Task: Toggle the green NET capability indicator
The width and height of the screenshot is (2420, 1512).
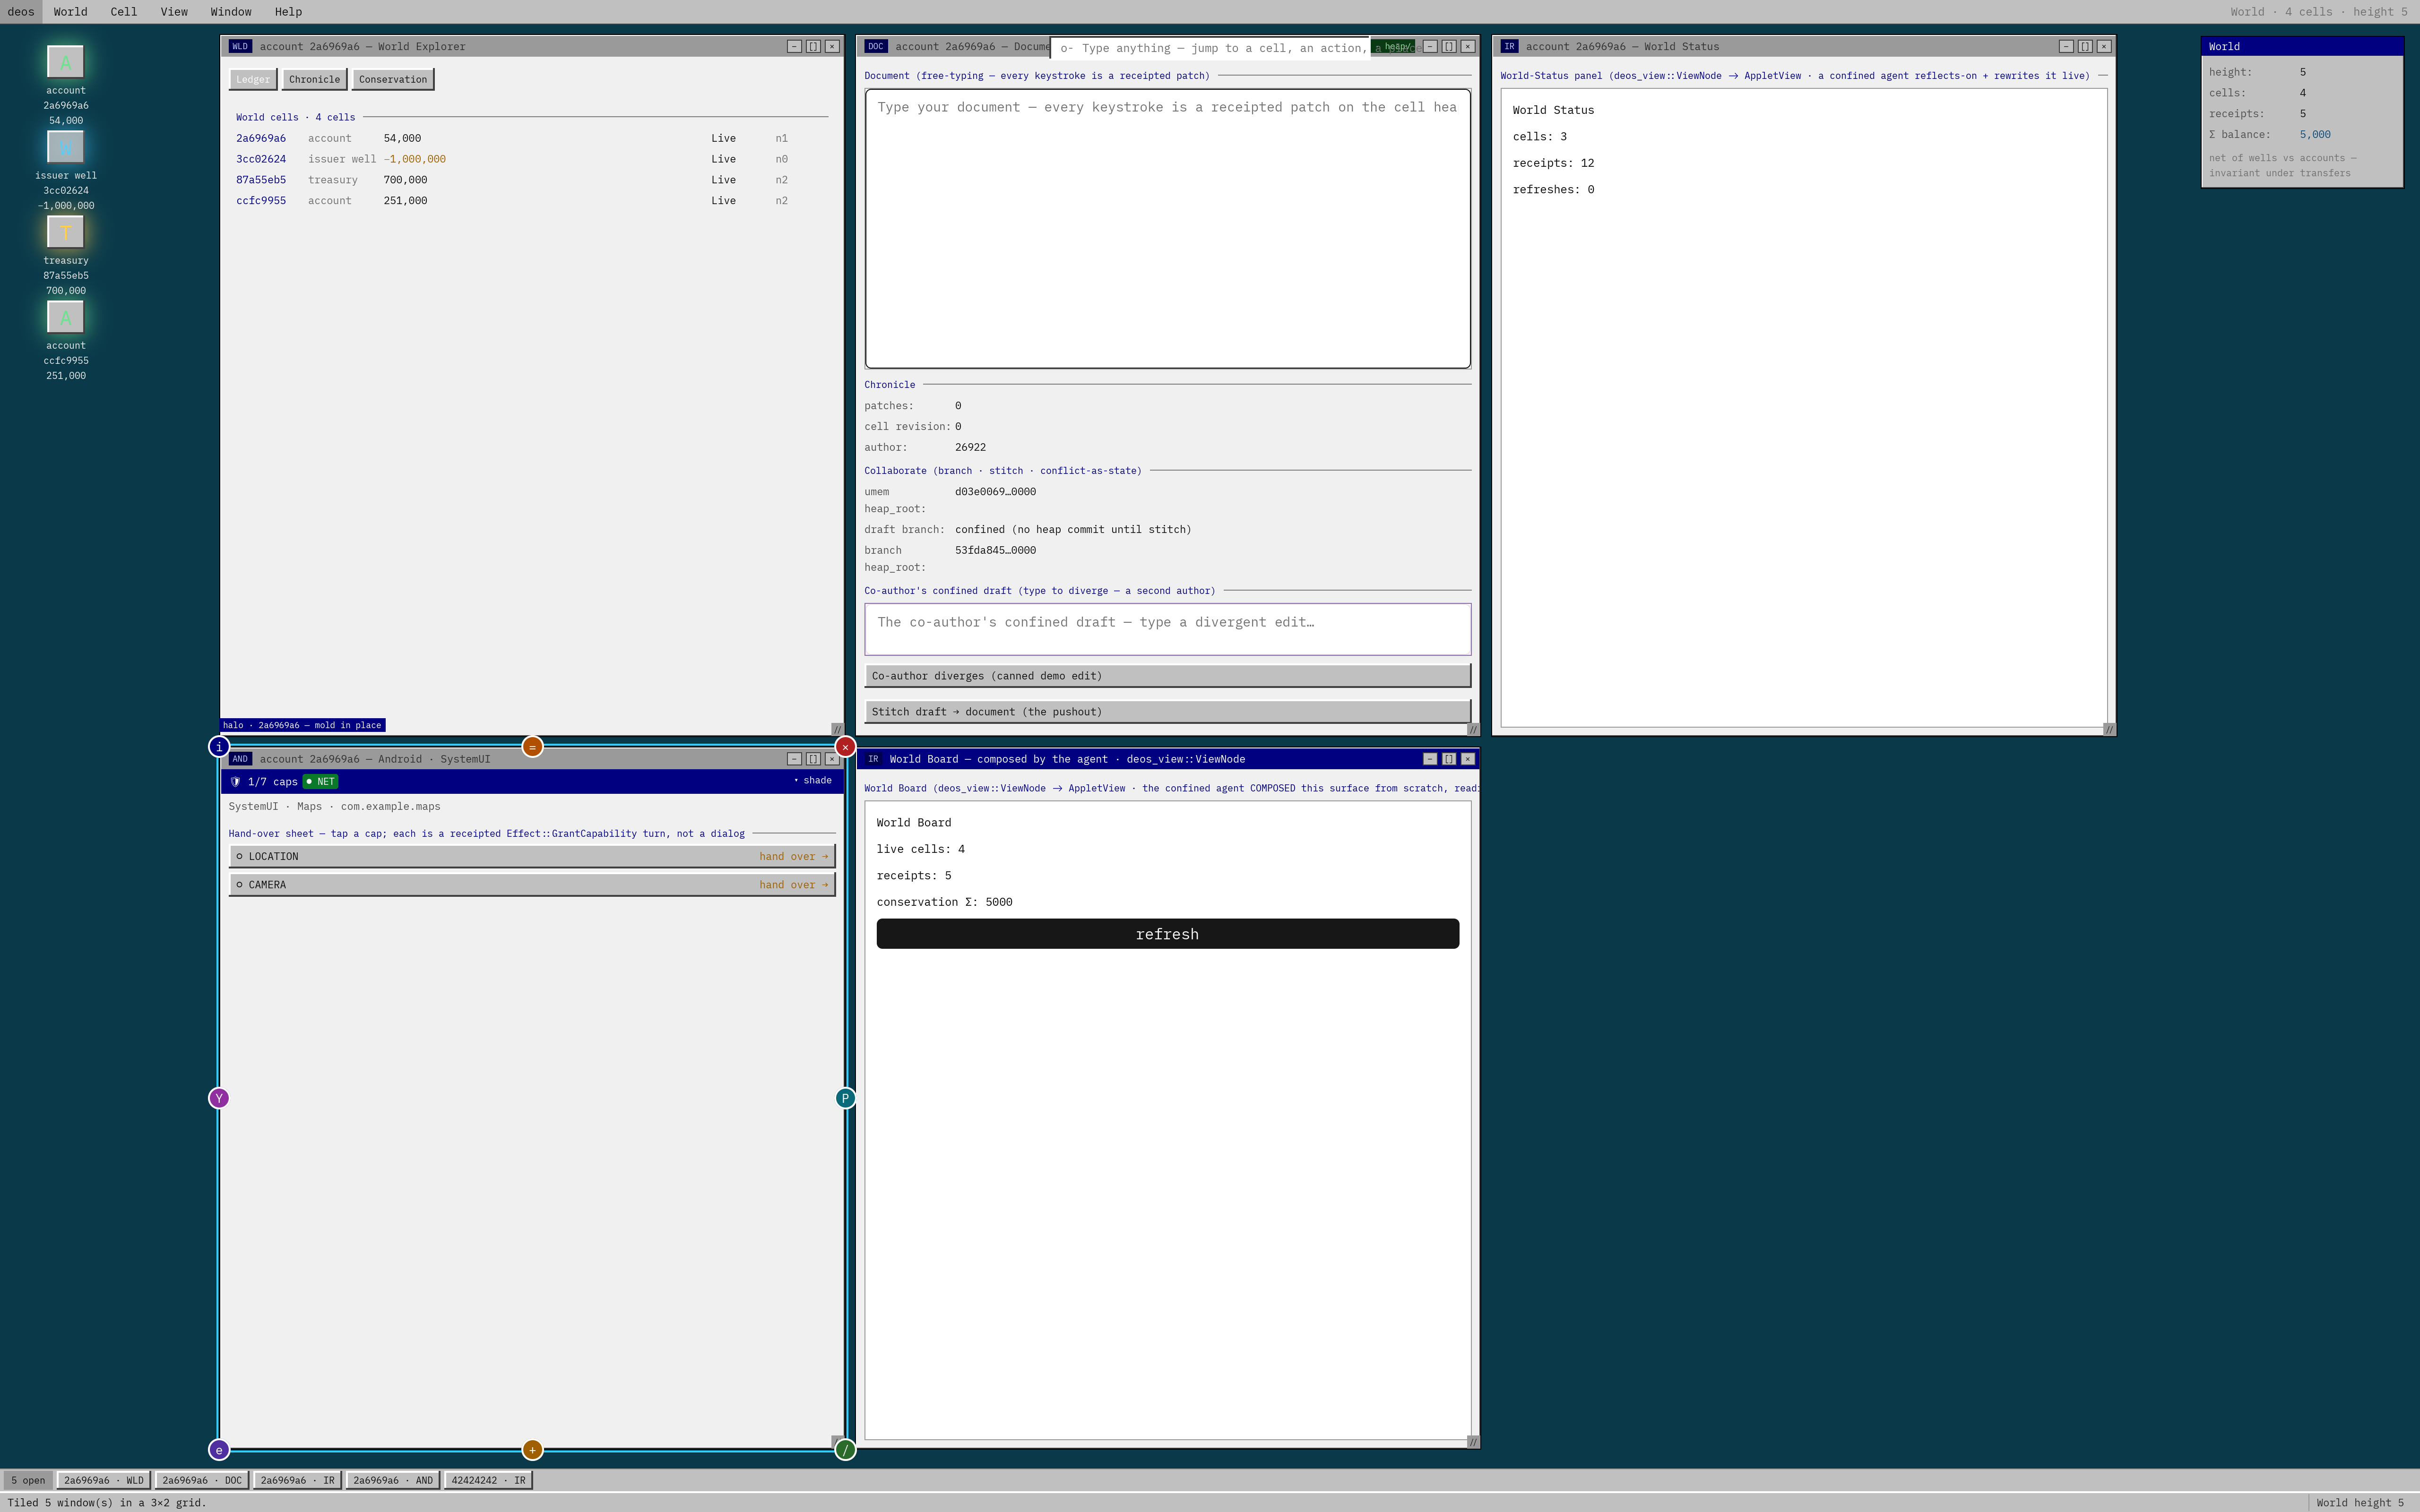Action: (321, 782)
